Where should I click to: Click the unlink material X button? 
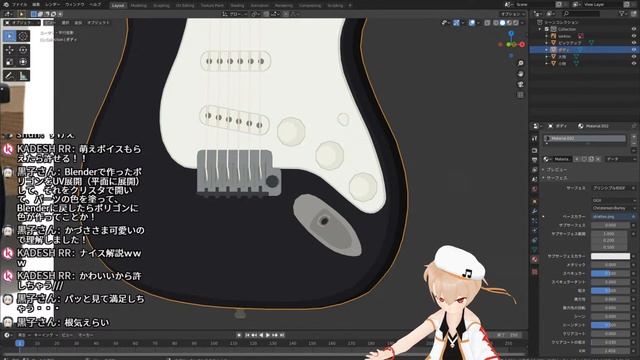[x=598, y=159]
